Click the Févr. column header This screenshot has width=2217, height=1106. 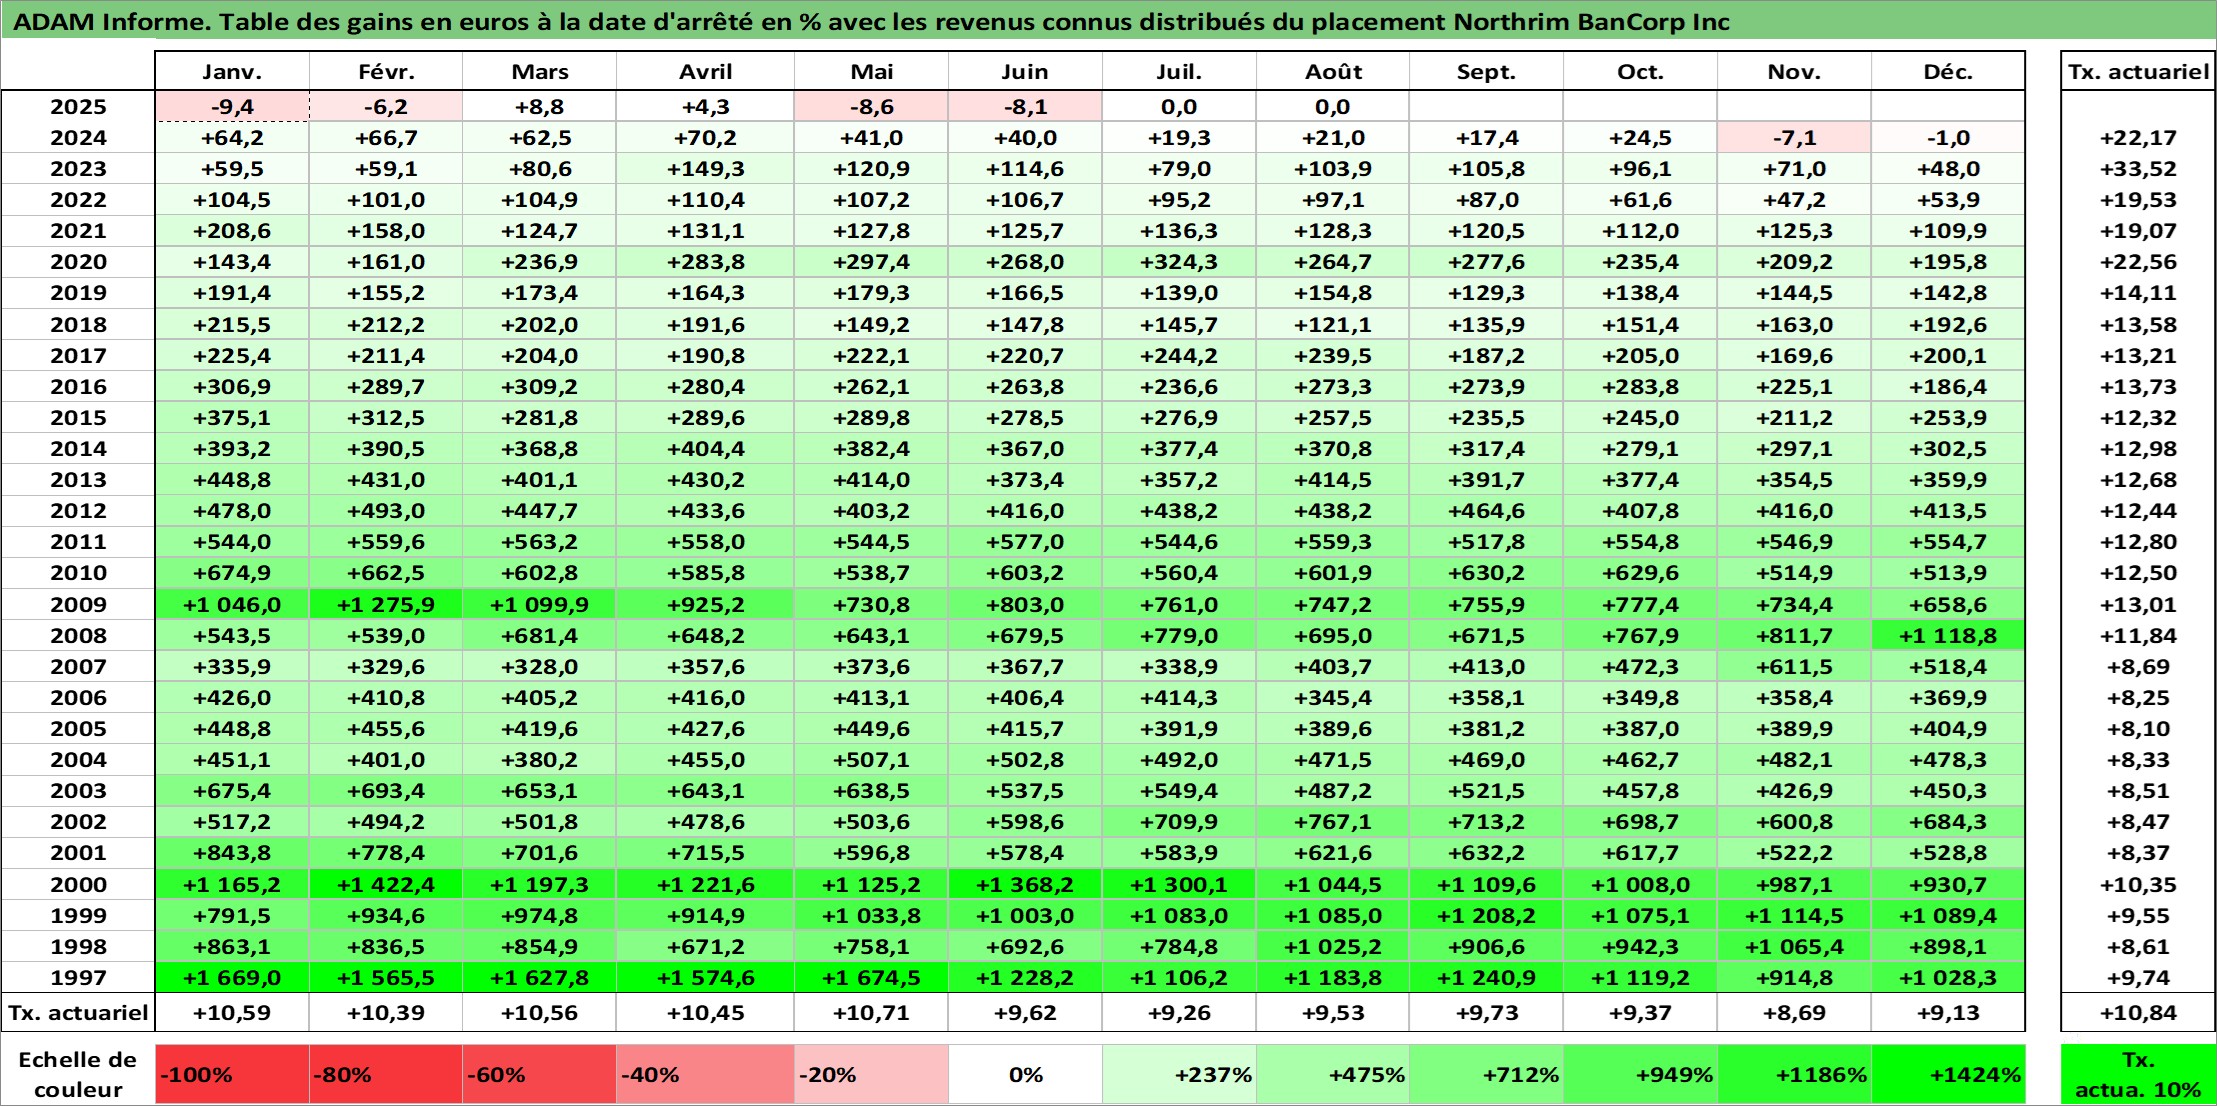point(386,71)
